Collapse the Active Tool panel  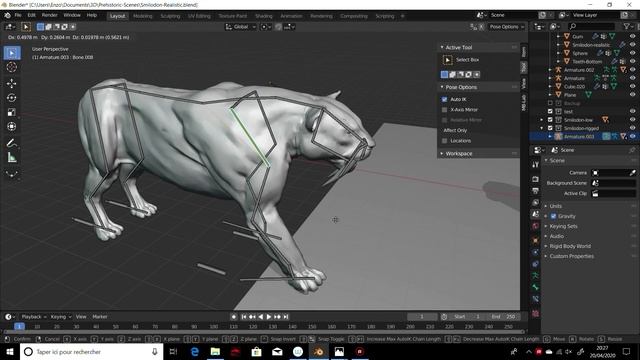point(442,48)
